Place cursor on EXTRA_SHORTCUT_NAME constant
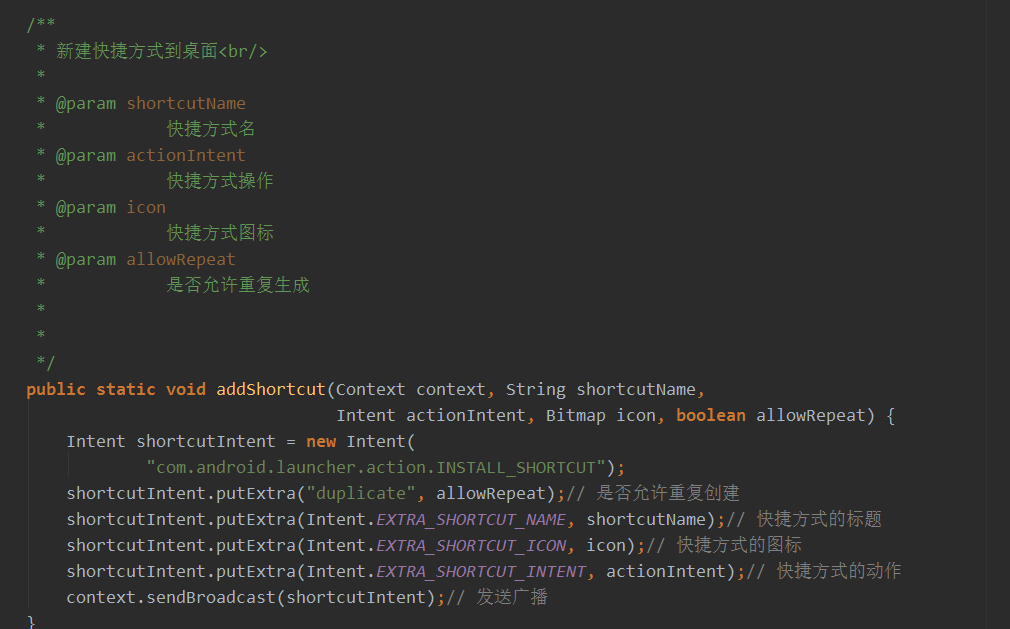This screenshot has height=629, width=1010. point(471,519)
